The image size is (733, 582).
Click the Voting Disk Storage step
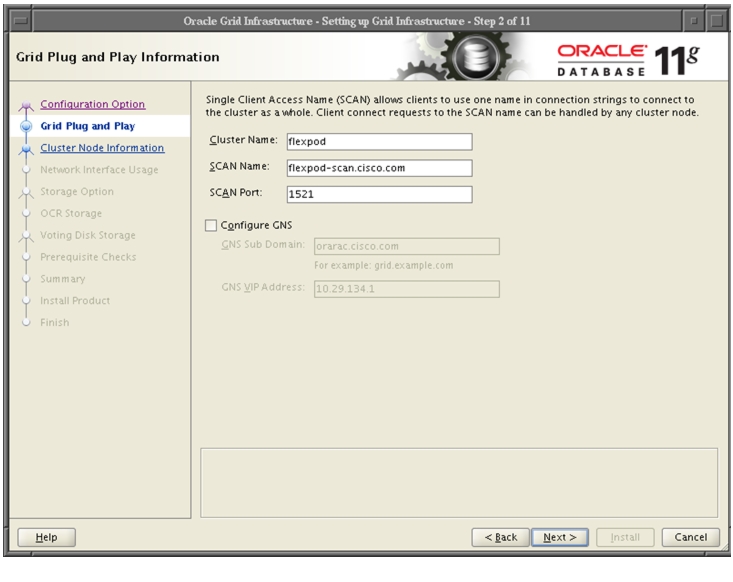click(x=88, y=235)
